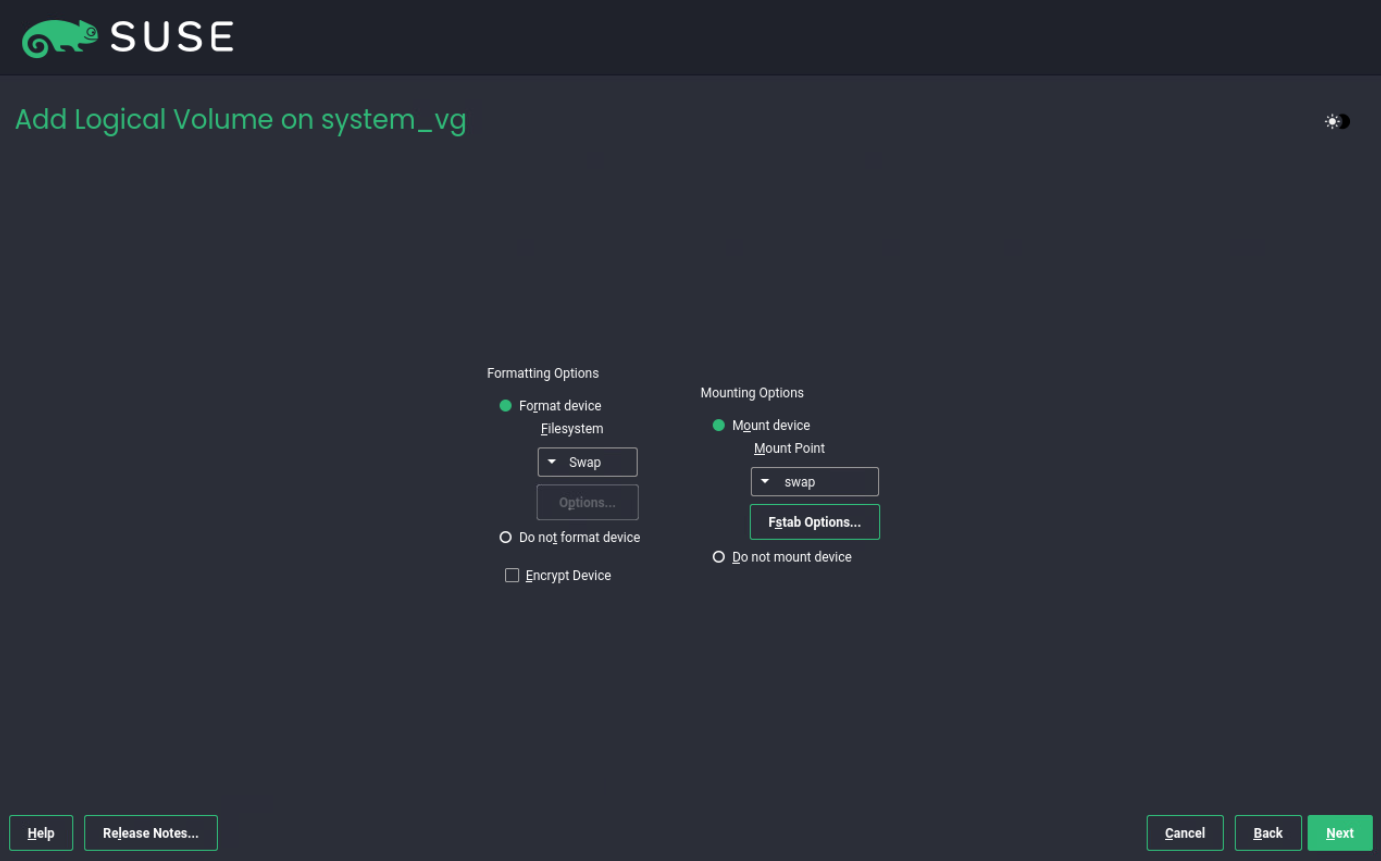Screen dimensions: 1381x861
Task: Click the SUSE chameleon logo
Action: [x=61, y=38]
